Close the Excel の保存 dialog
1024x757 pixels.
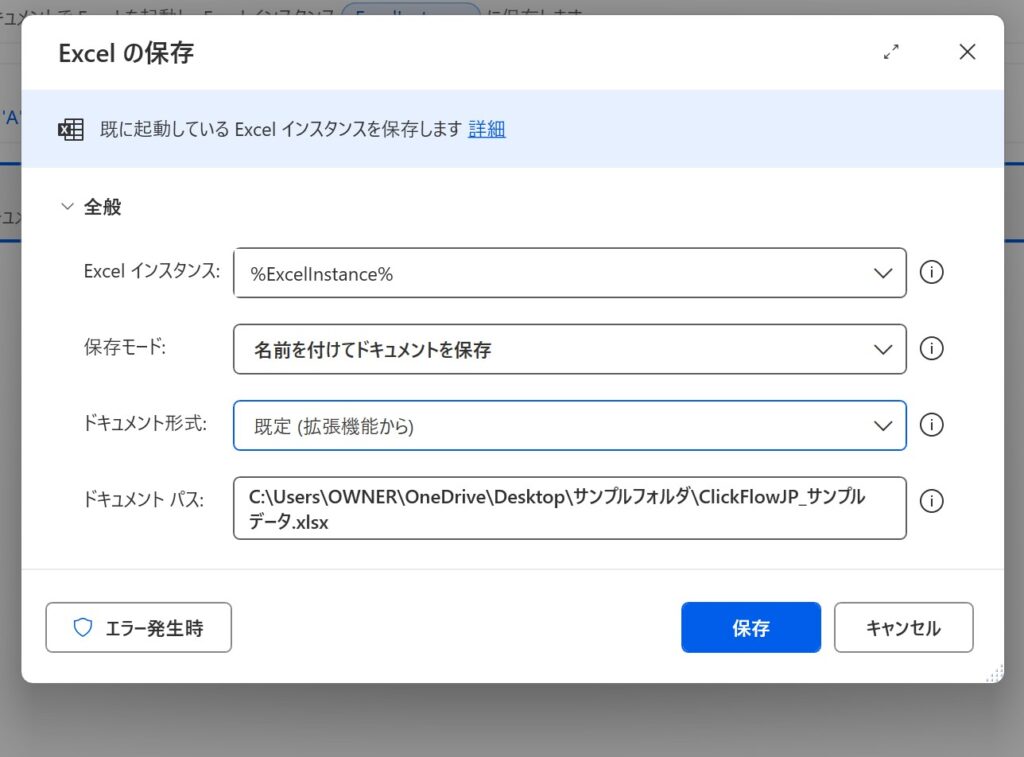tap(967, 53)
